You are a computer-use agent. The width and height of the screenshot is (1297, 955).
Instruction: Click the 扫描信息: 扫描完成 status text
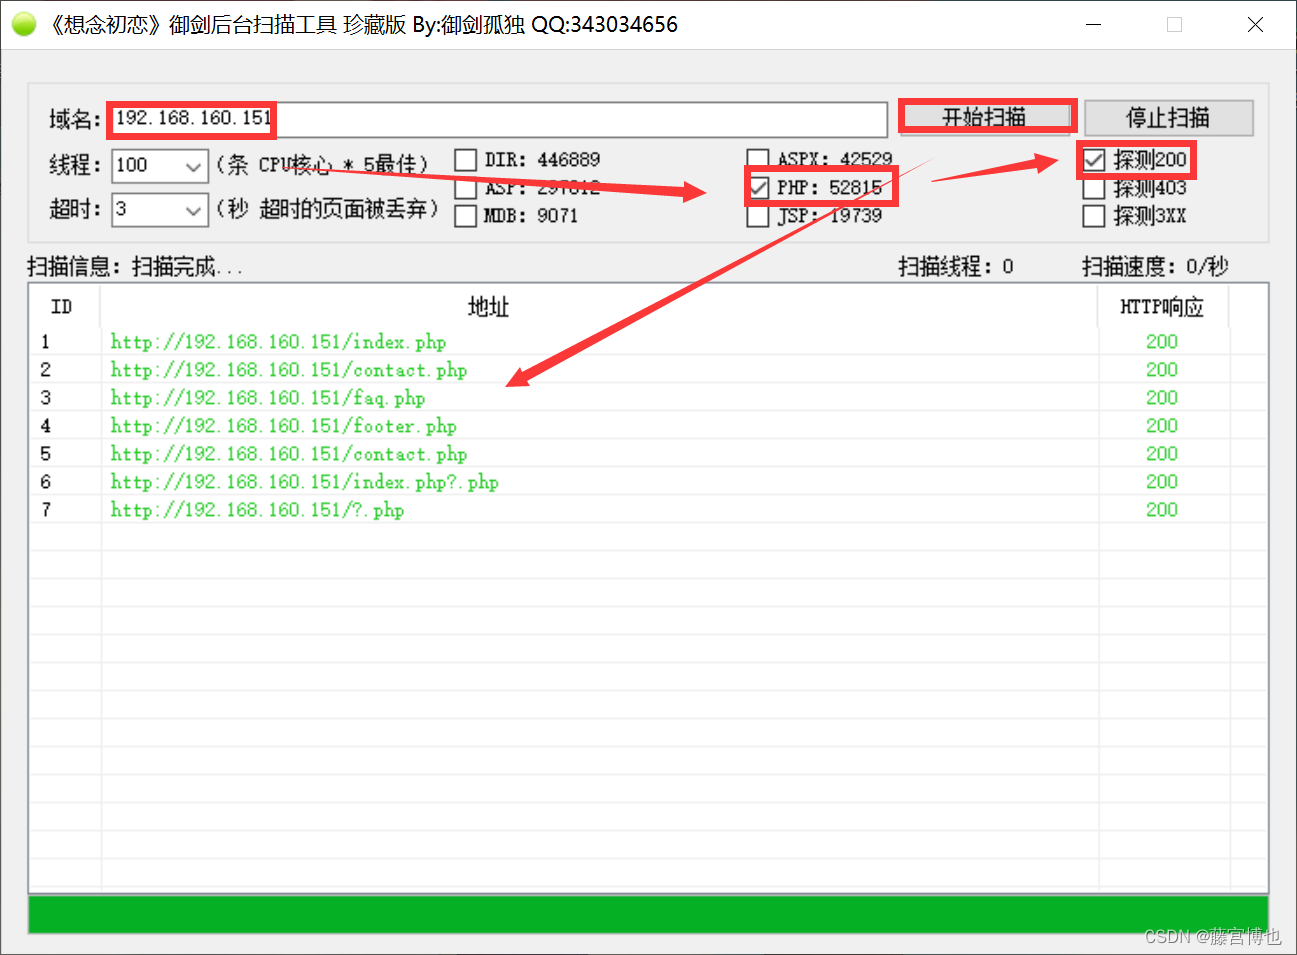(135, 267)
